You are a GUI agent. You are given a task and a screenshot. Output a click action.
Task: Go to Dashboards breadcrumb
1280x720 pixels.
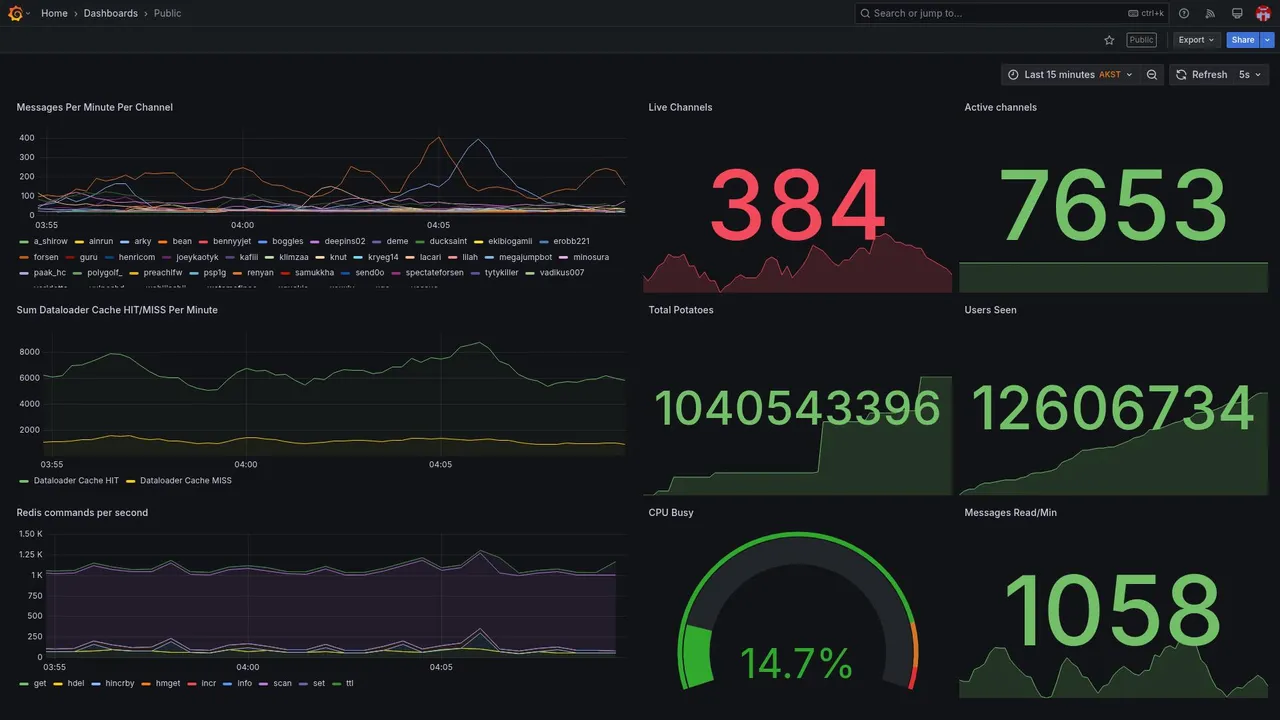111,13
